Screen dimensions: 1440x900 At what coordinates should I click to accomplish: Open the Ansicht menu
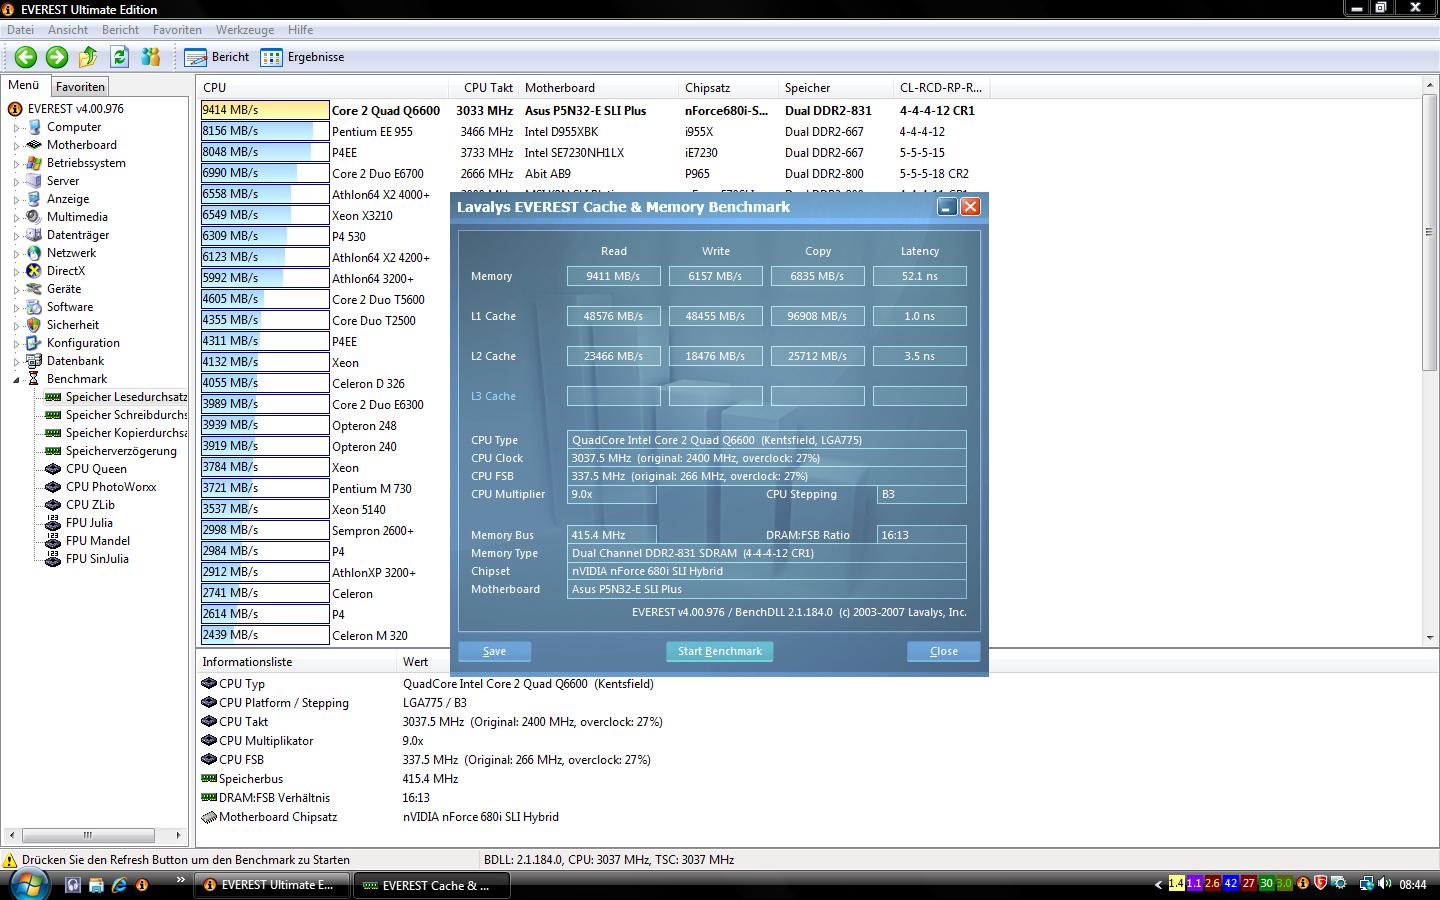(68, 30)
